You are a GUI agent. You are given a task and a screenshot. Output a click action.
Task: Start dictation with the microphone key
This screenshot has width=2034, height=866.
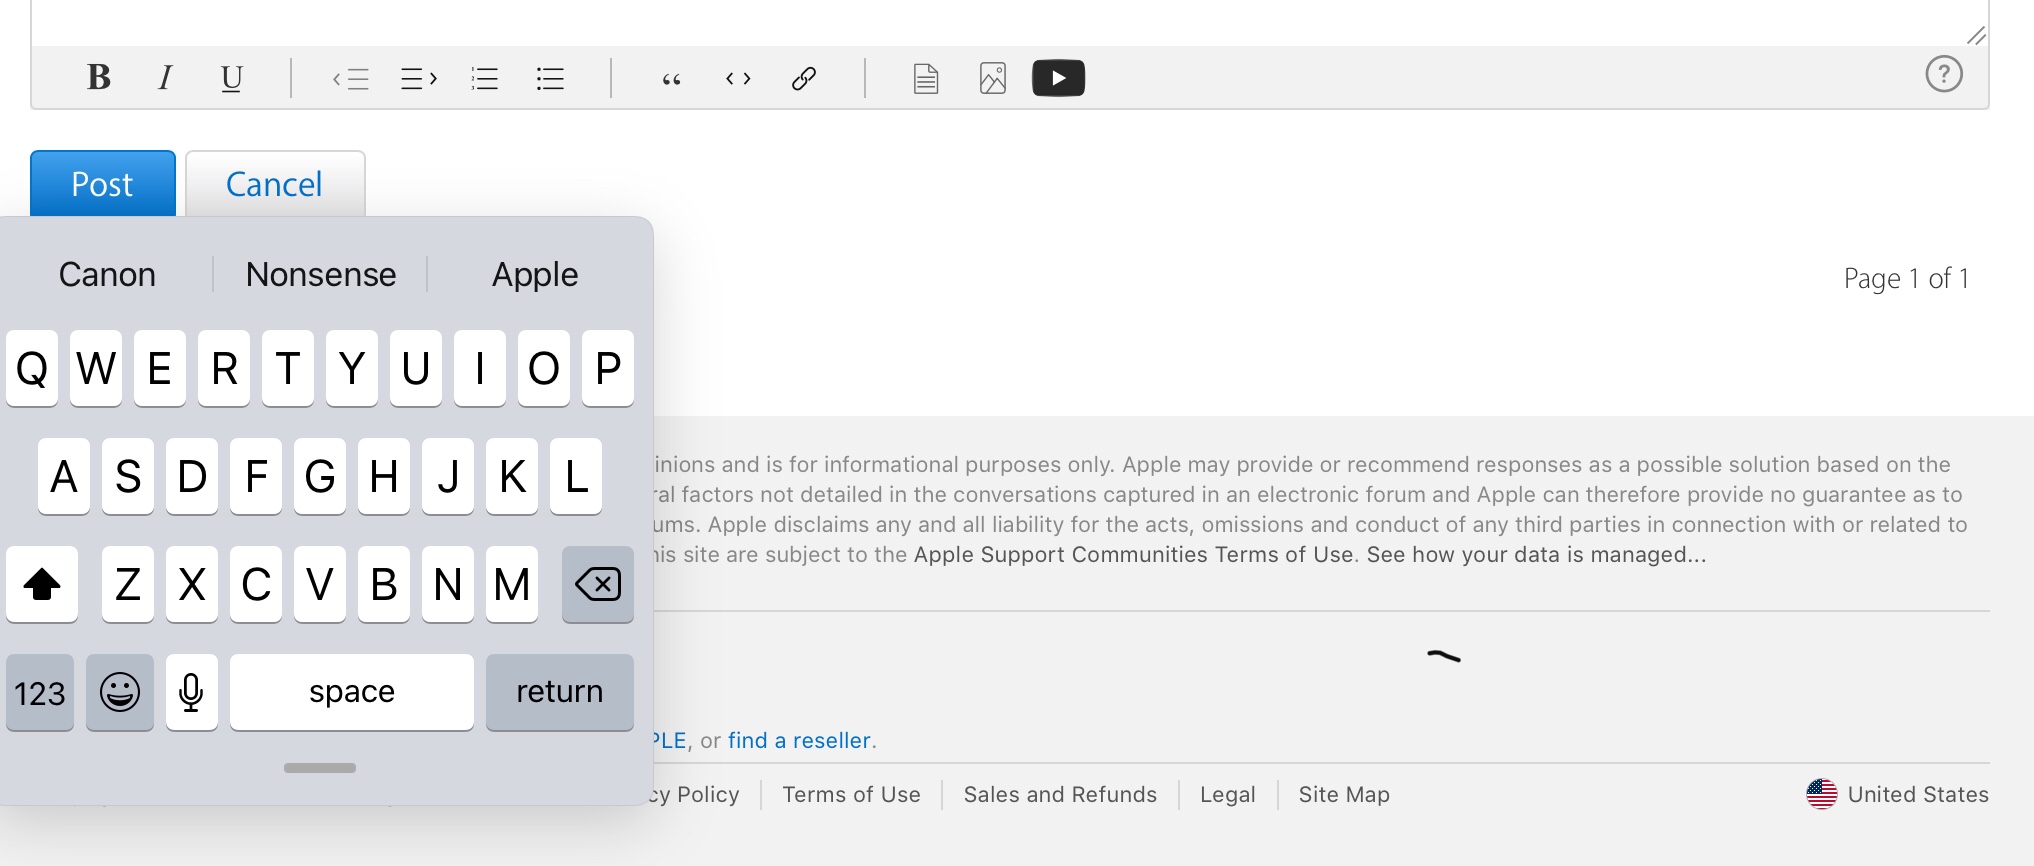coord(192,692)
